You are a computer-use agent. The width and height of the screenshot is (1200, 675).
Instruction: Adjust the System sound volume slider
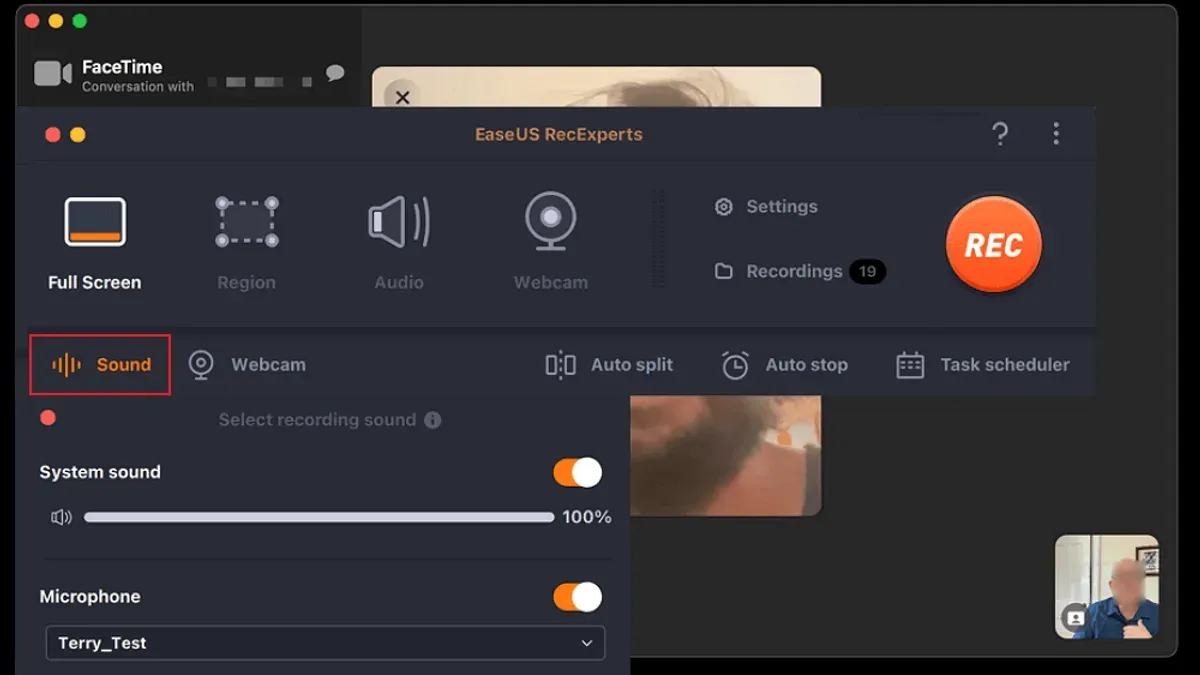[x=319, y=517]
